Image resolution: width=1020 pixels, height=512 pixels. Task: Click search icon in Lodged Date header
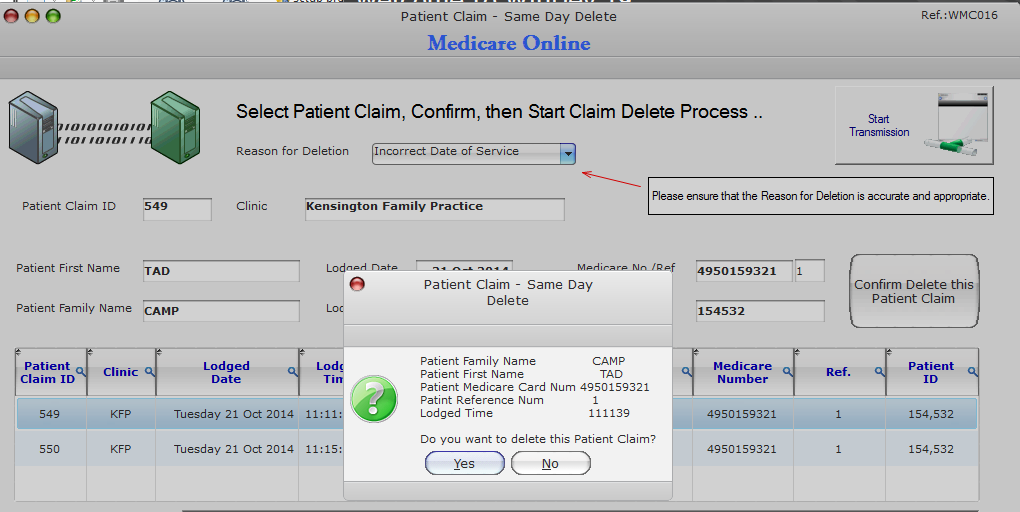tap(293, 371)
